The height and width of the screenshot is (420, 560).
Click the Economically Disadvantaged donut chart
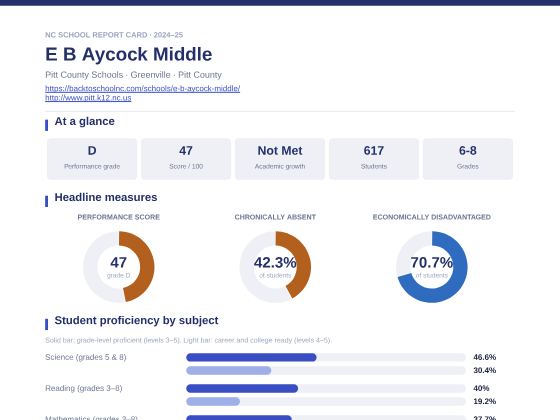[x=432, y=267]
